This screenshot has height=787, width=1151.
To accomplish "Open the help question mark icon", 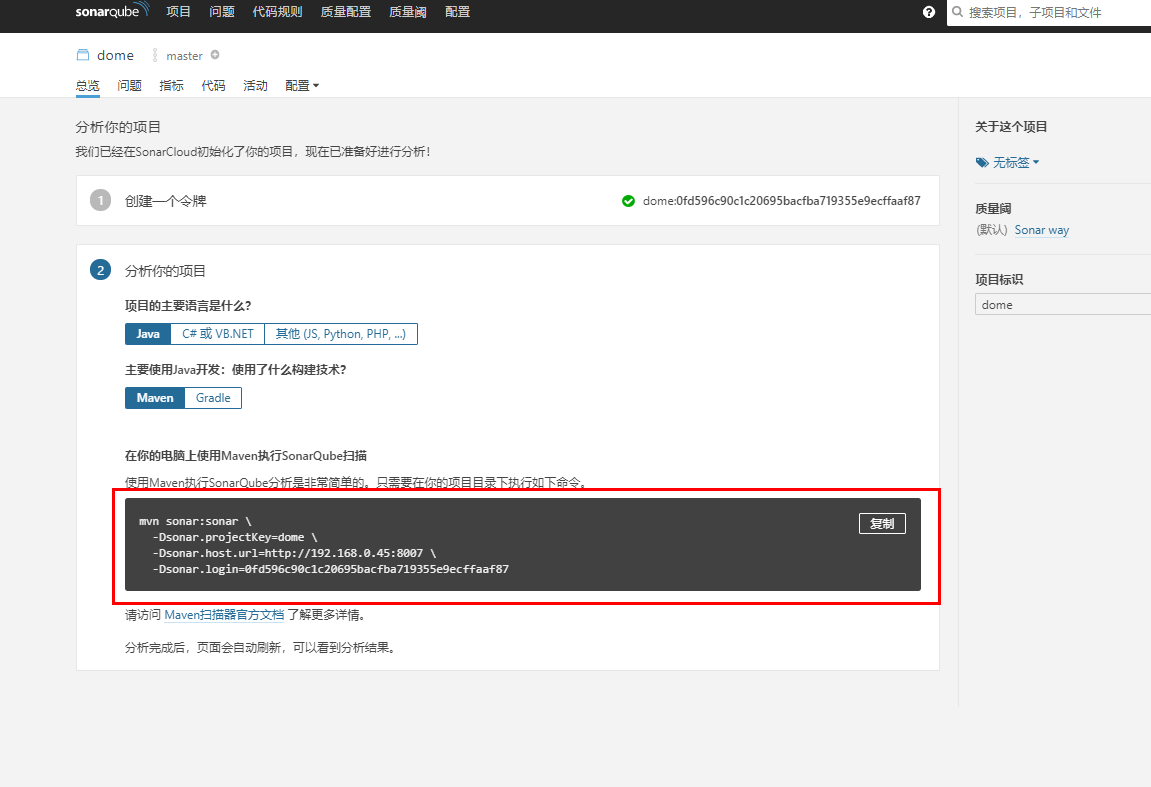I will click(x=929, y=12).
